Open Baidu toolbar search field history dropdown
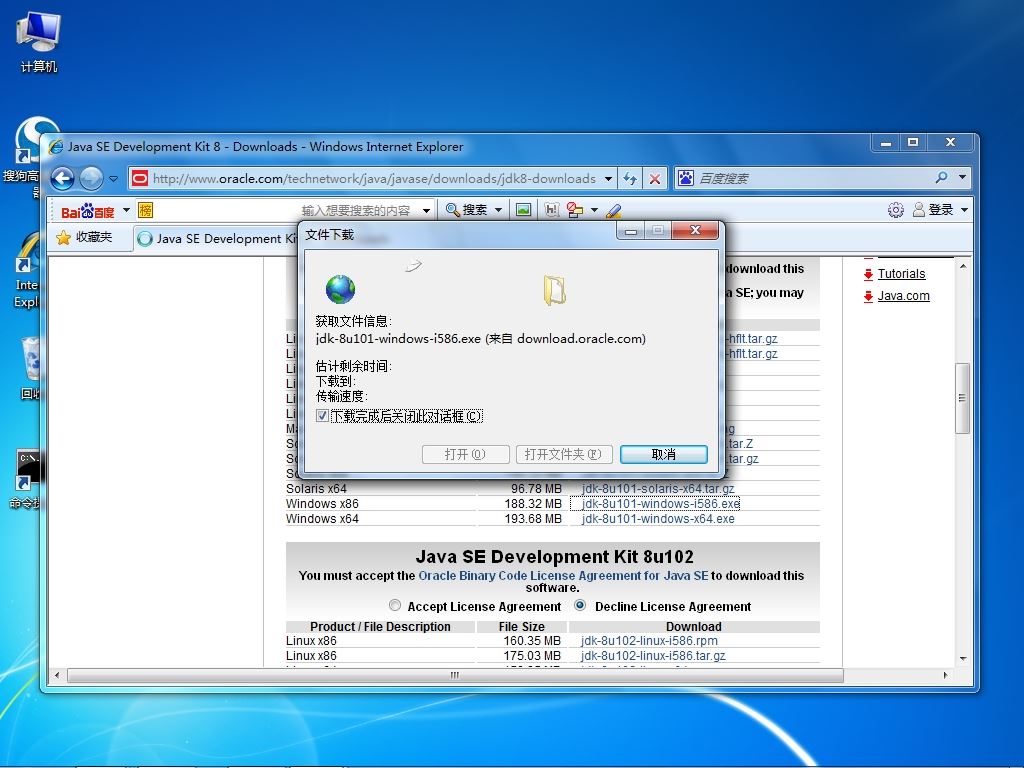Viewport: 1024px width, 768px height. (x=426, y=210)
